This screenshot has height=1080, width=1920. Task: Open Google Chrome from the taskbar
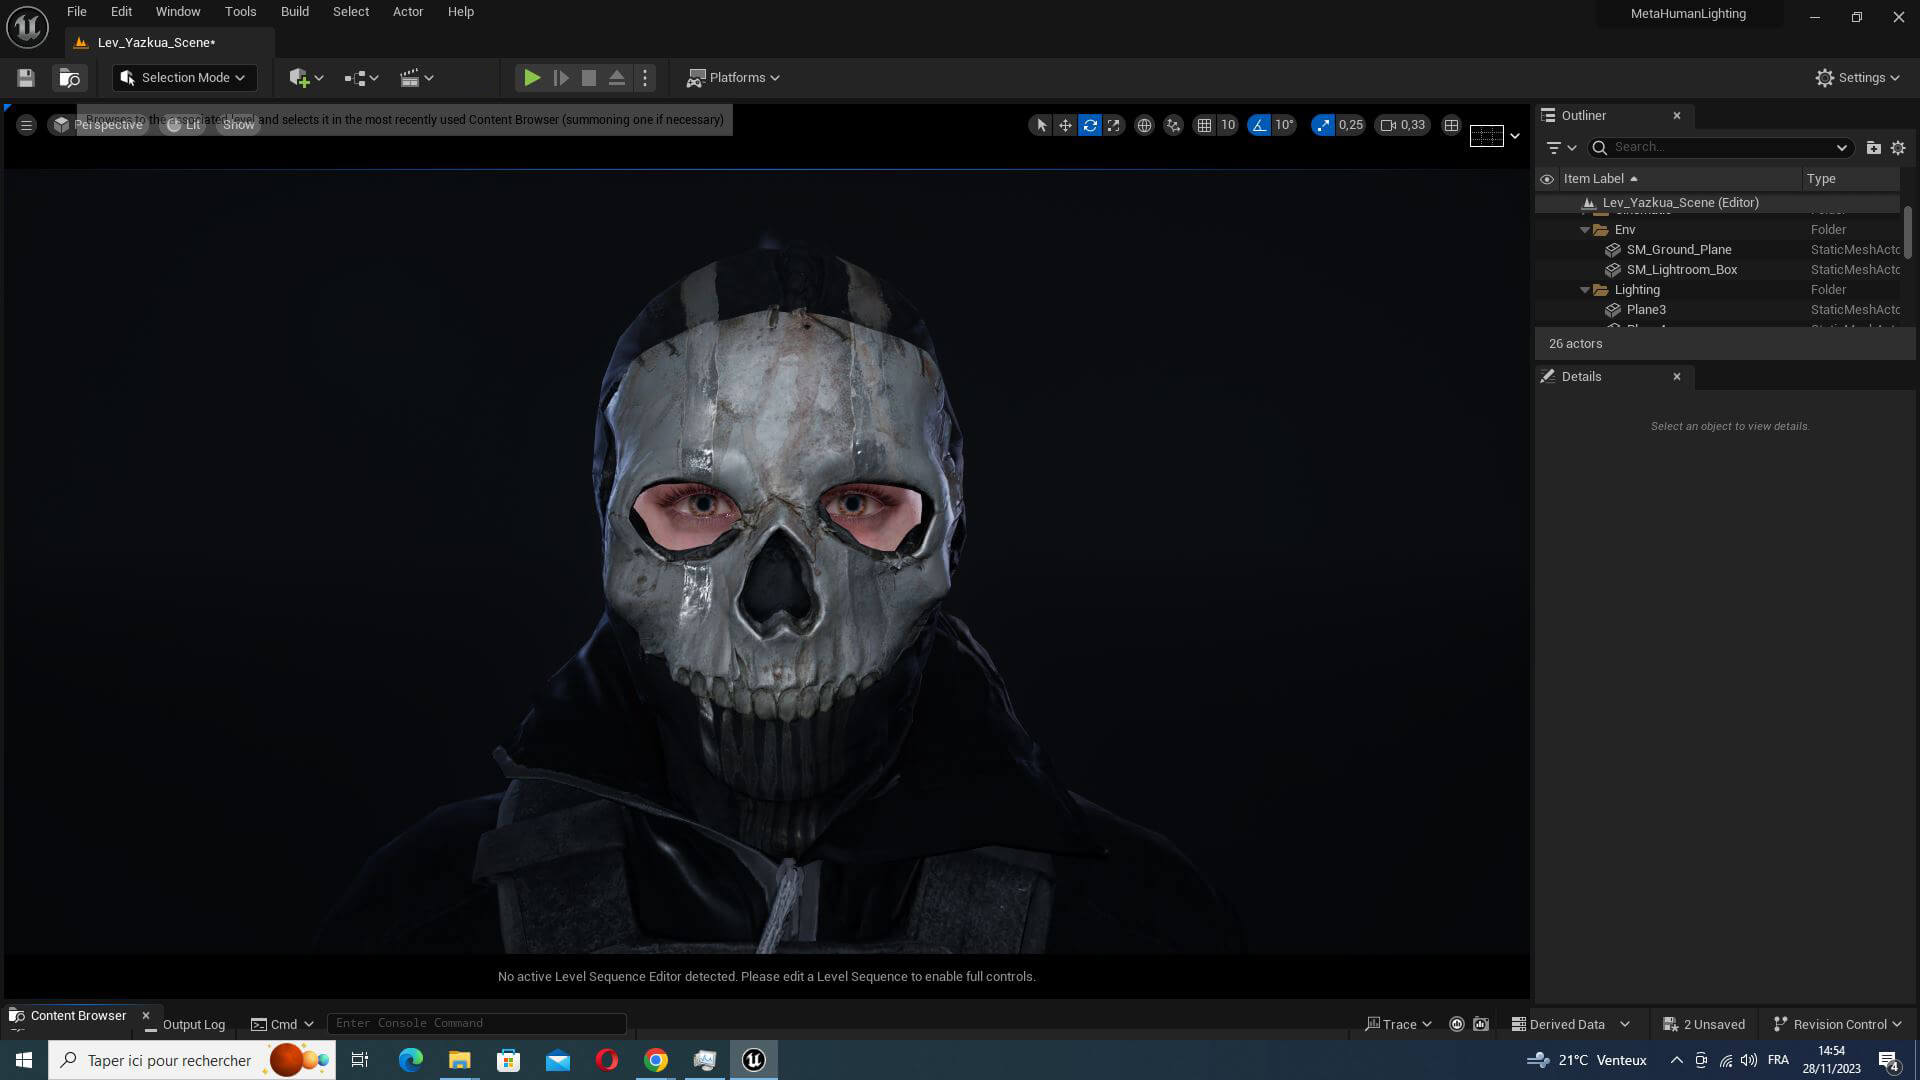656,1060
